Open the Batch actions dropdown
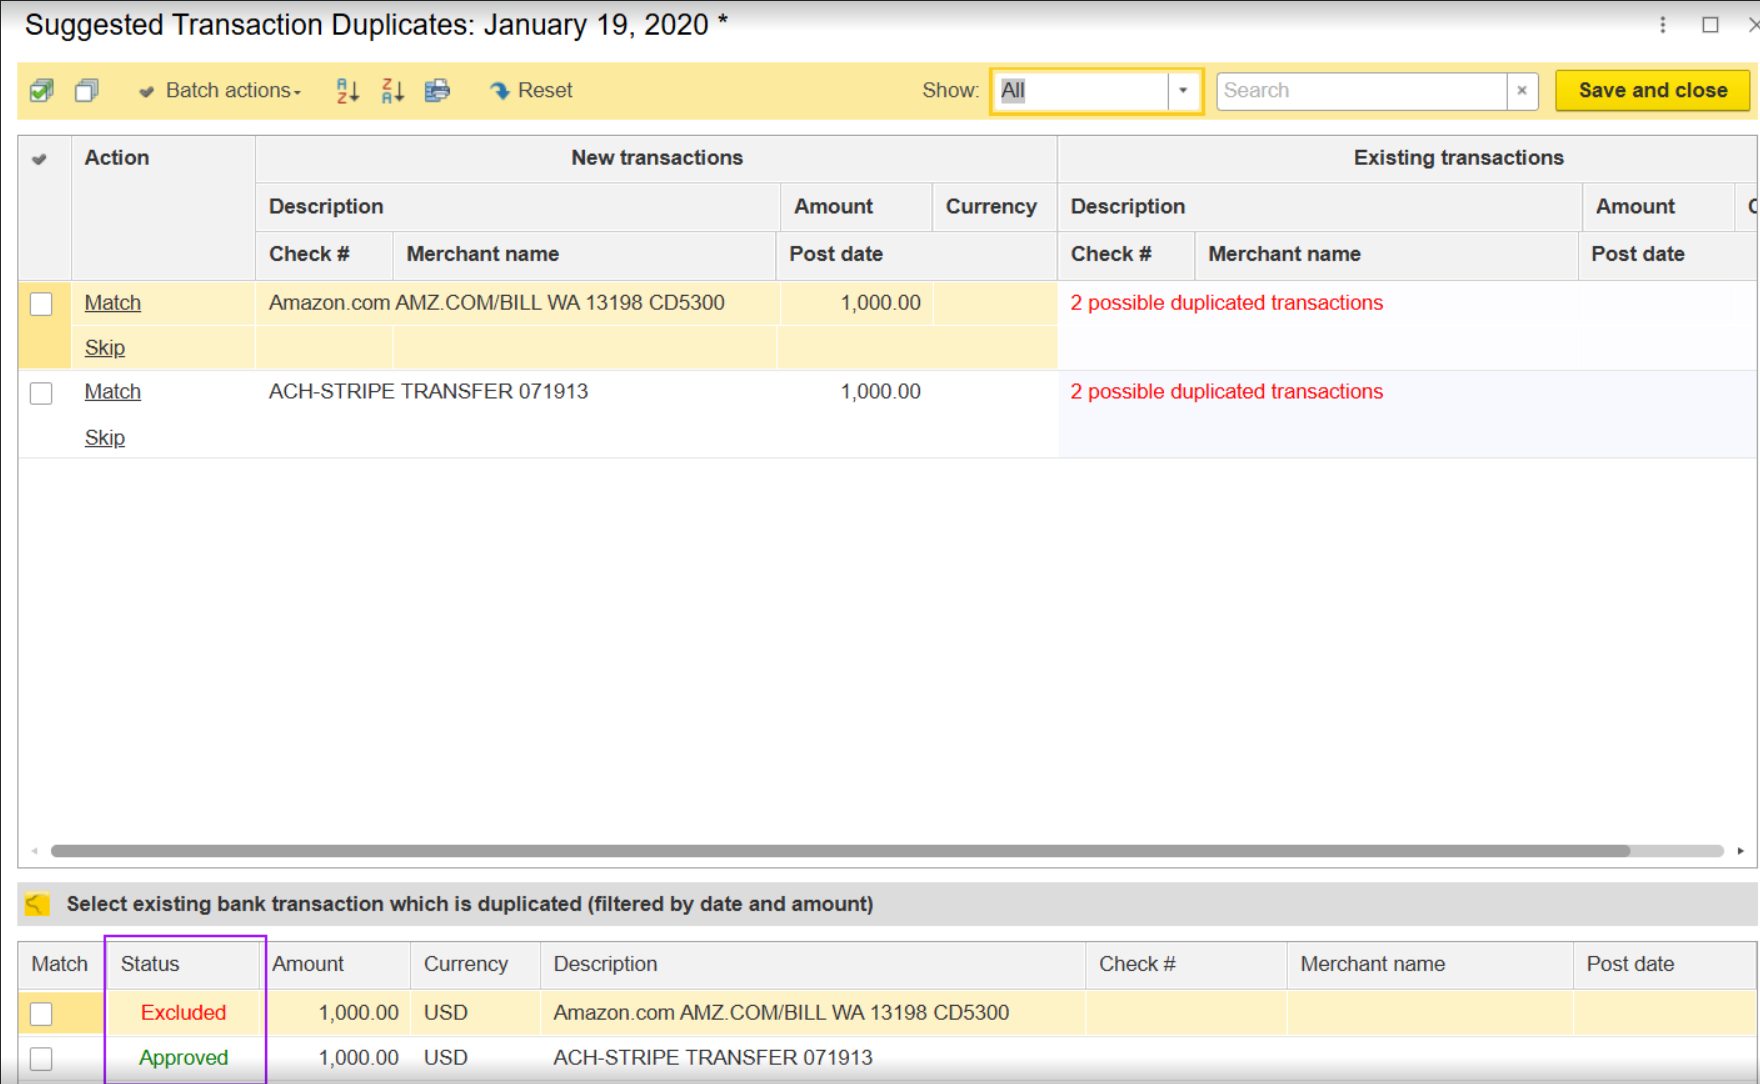 pyautogui.click(x=220, y=91)
